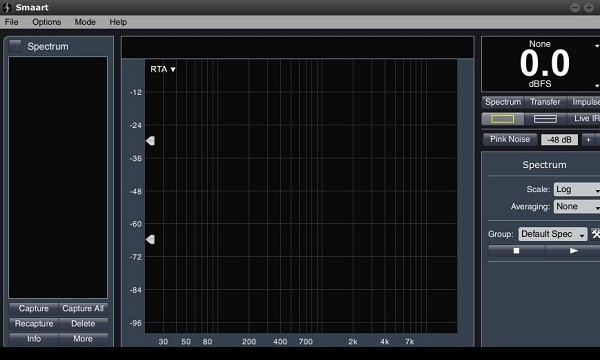Open the signal level meter source dropdown arrow
This screenshot has width=600, height=360.
(x=597, y=46)
